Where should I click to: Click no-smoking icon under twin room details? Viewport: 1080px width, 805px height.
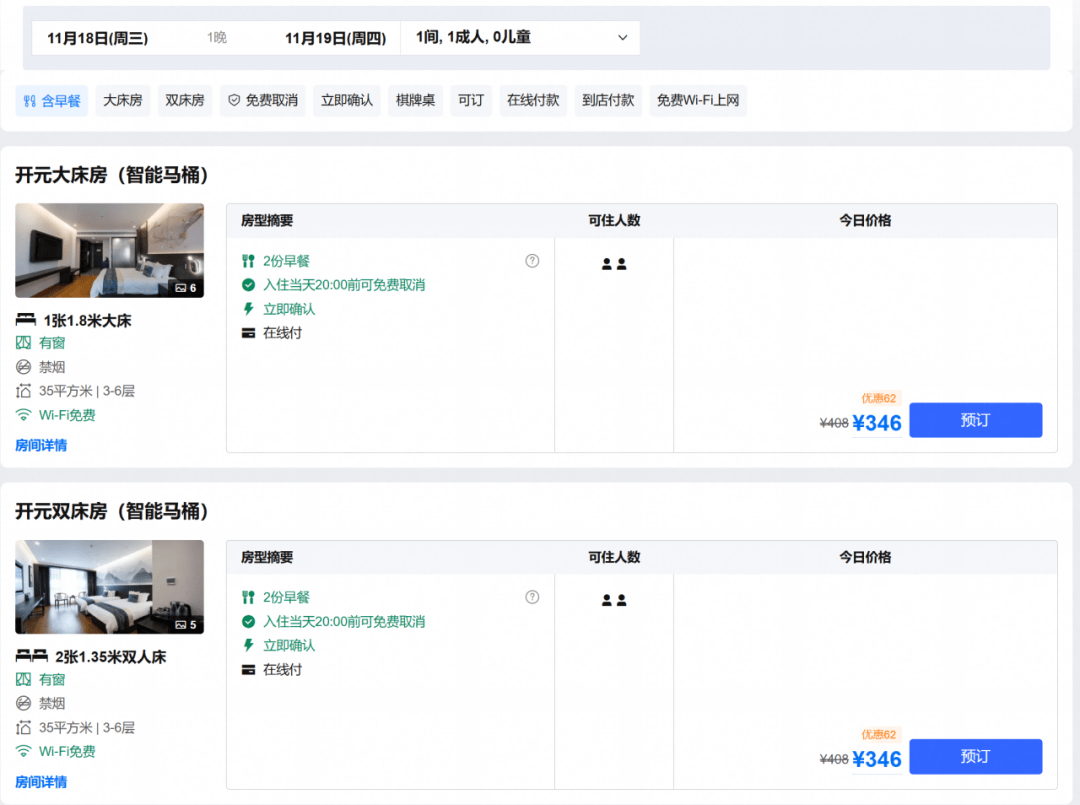[x=23, y=703]
